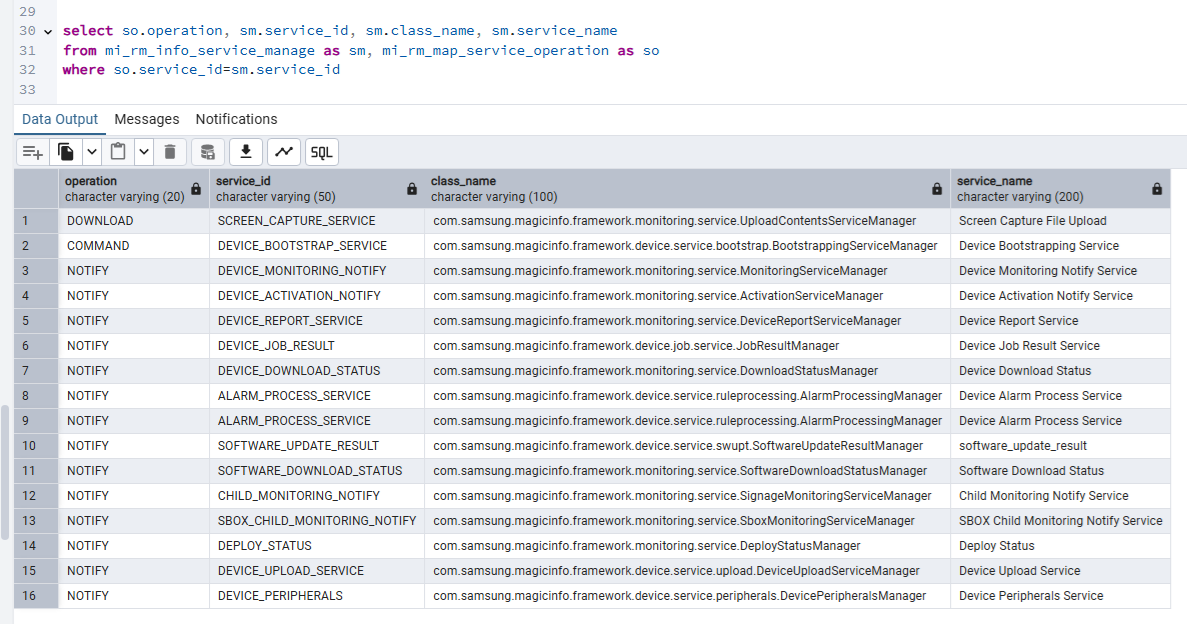1187x624 pixels.
Task: Click the Save data changes icon
Action: 208,152
